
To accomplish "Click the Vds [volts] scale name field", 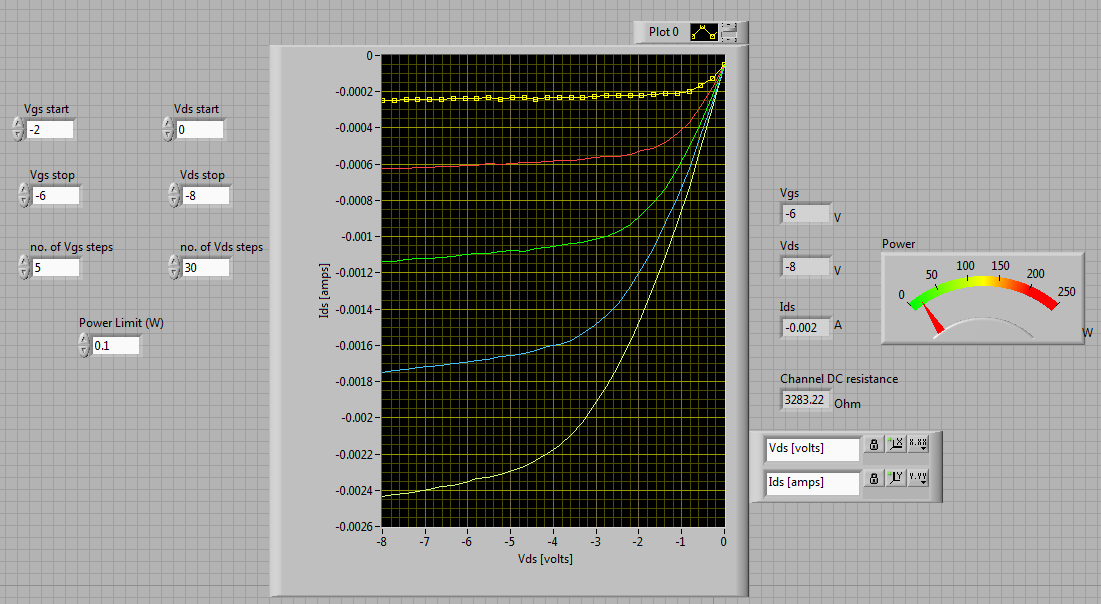I will pos(812,449).
